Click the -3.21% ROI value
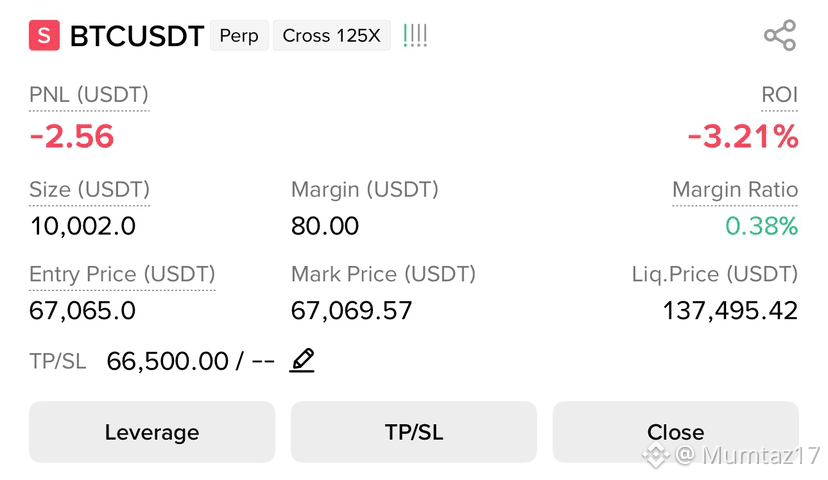The height and width of the screenshot is (480, 828). (742, 136)
